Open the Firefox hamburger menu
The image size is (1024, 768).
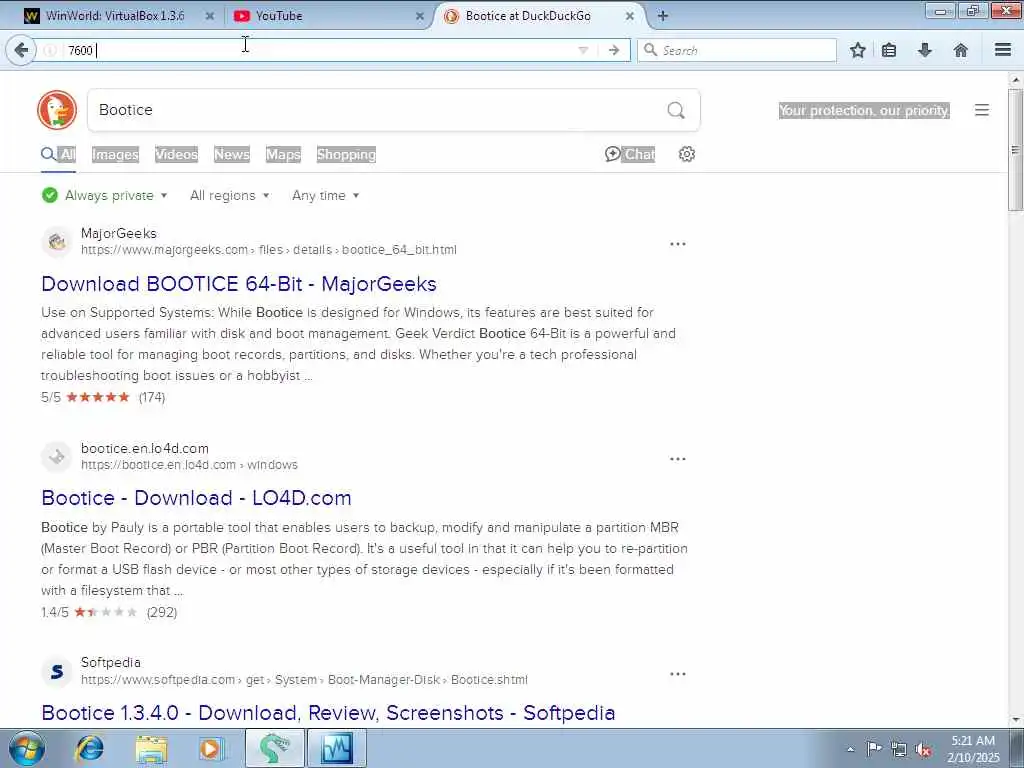pyautogui.click(x=1003, y=50)
